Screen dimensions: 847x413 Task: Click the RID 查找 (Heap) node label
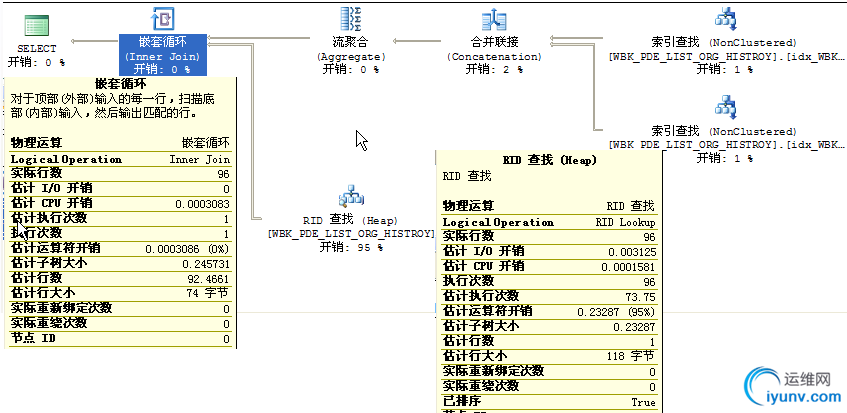(351, 220)
